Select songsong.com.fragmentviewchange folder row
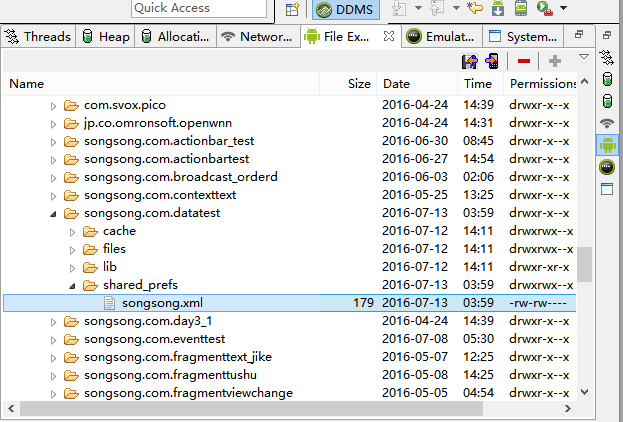The width and height of the screenshot is (623, 422). point(289,393)
